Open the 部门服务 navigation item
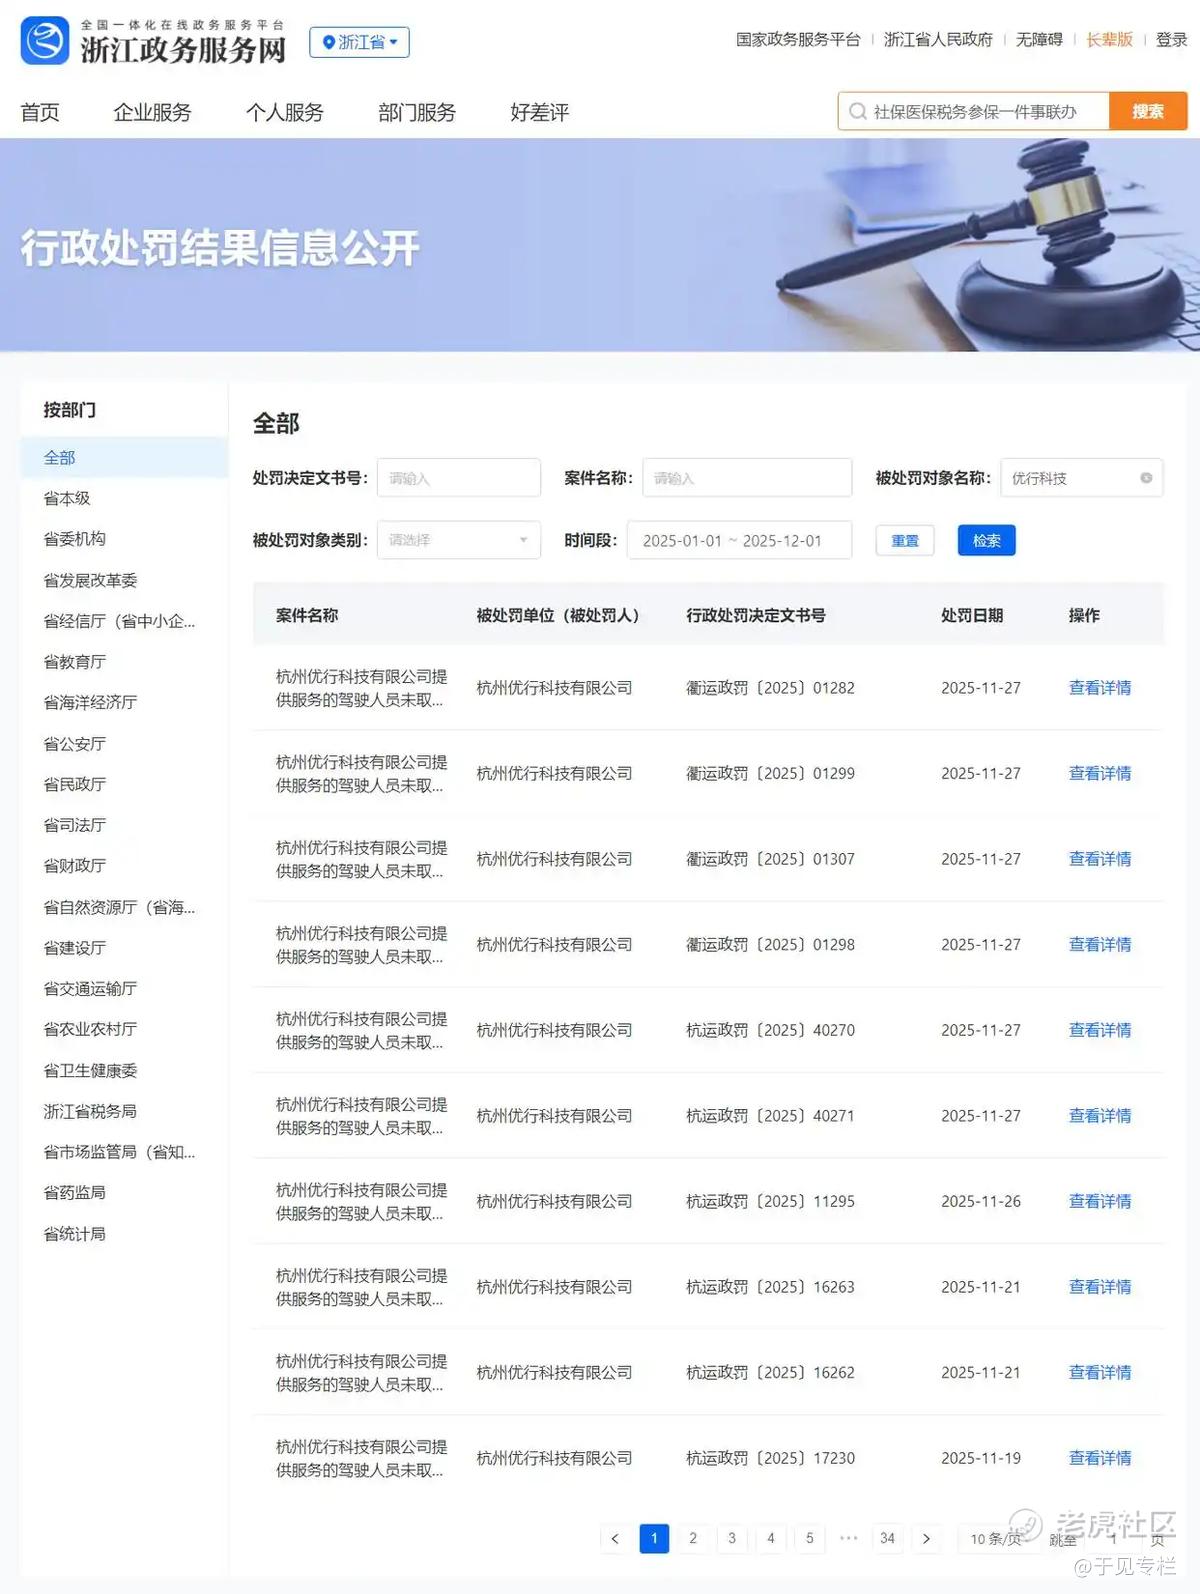The image size is (1200, 1594). 417,112
